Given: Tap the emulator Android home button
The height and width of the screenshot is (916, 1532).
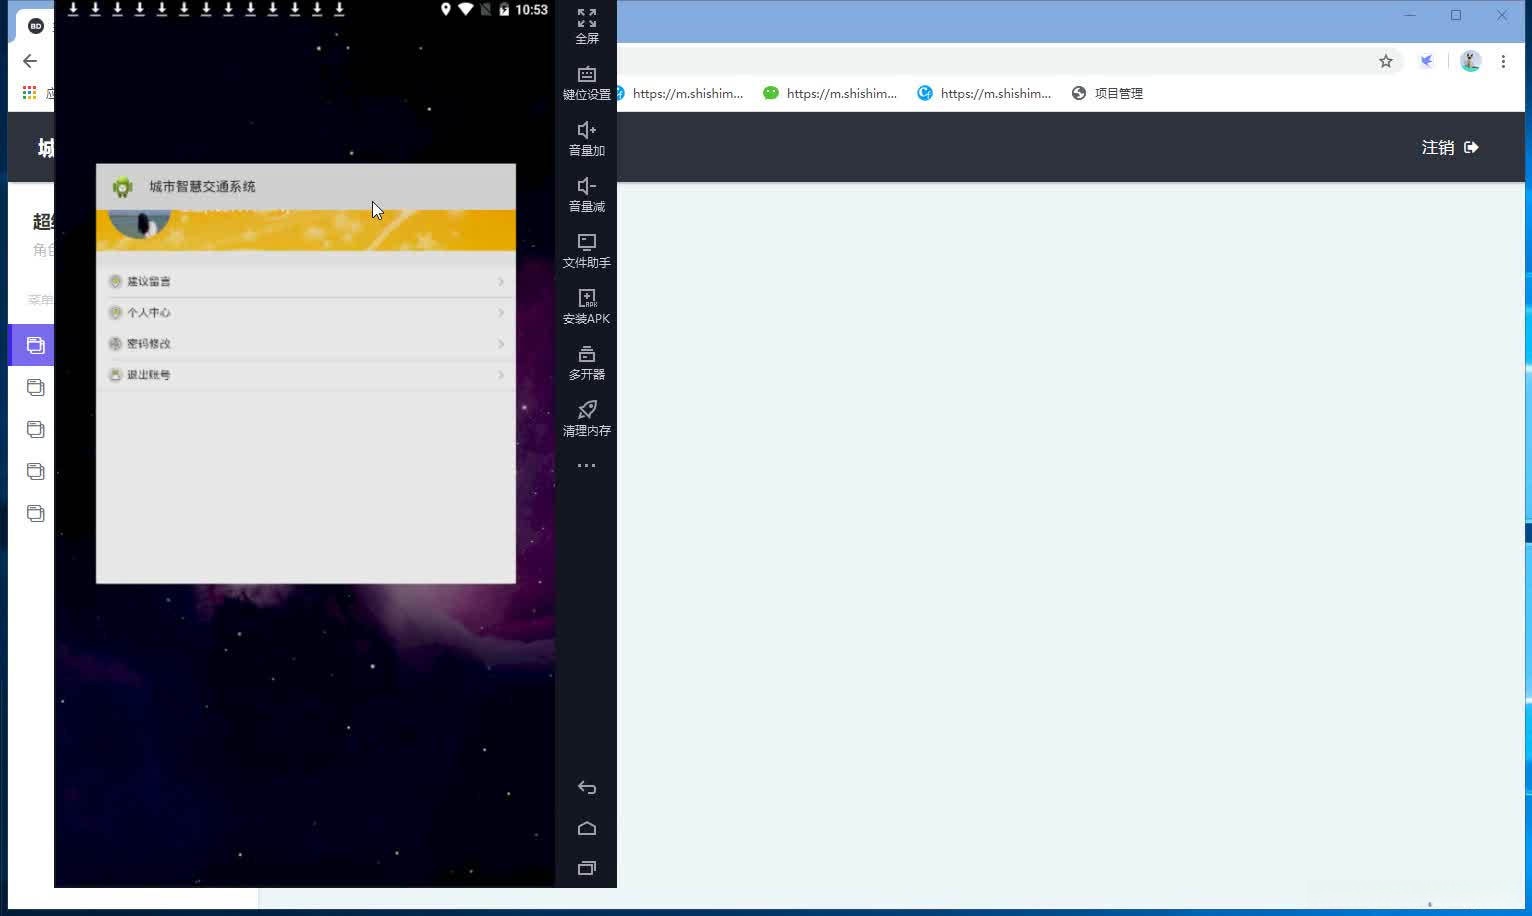Looking at the screenshot, I should [587, 828].
